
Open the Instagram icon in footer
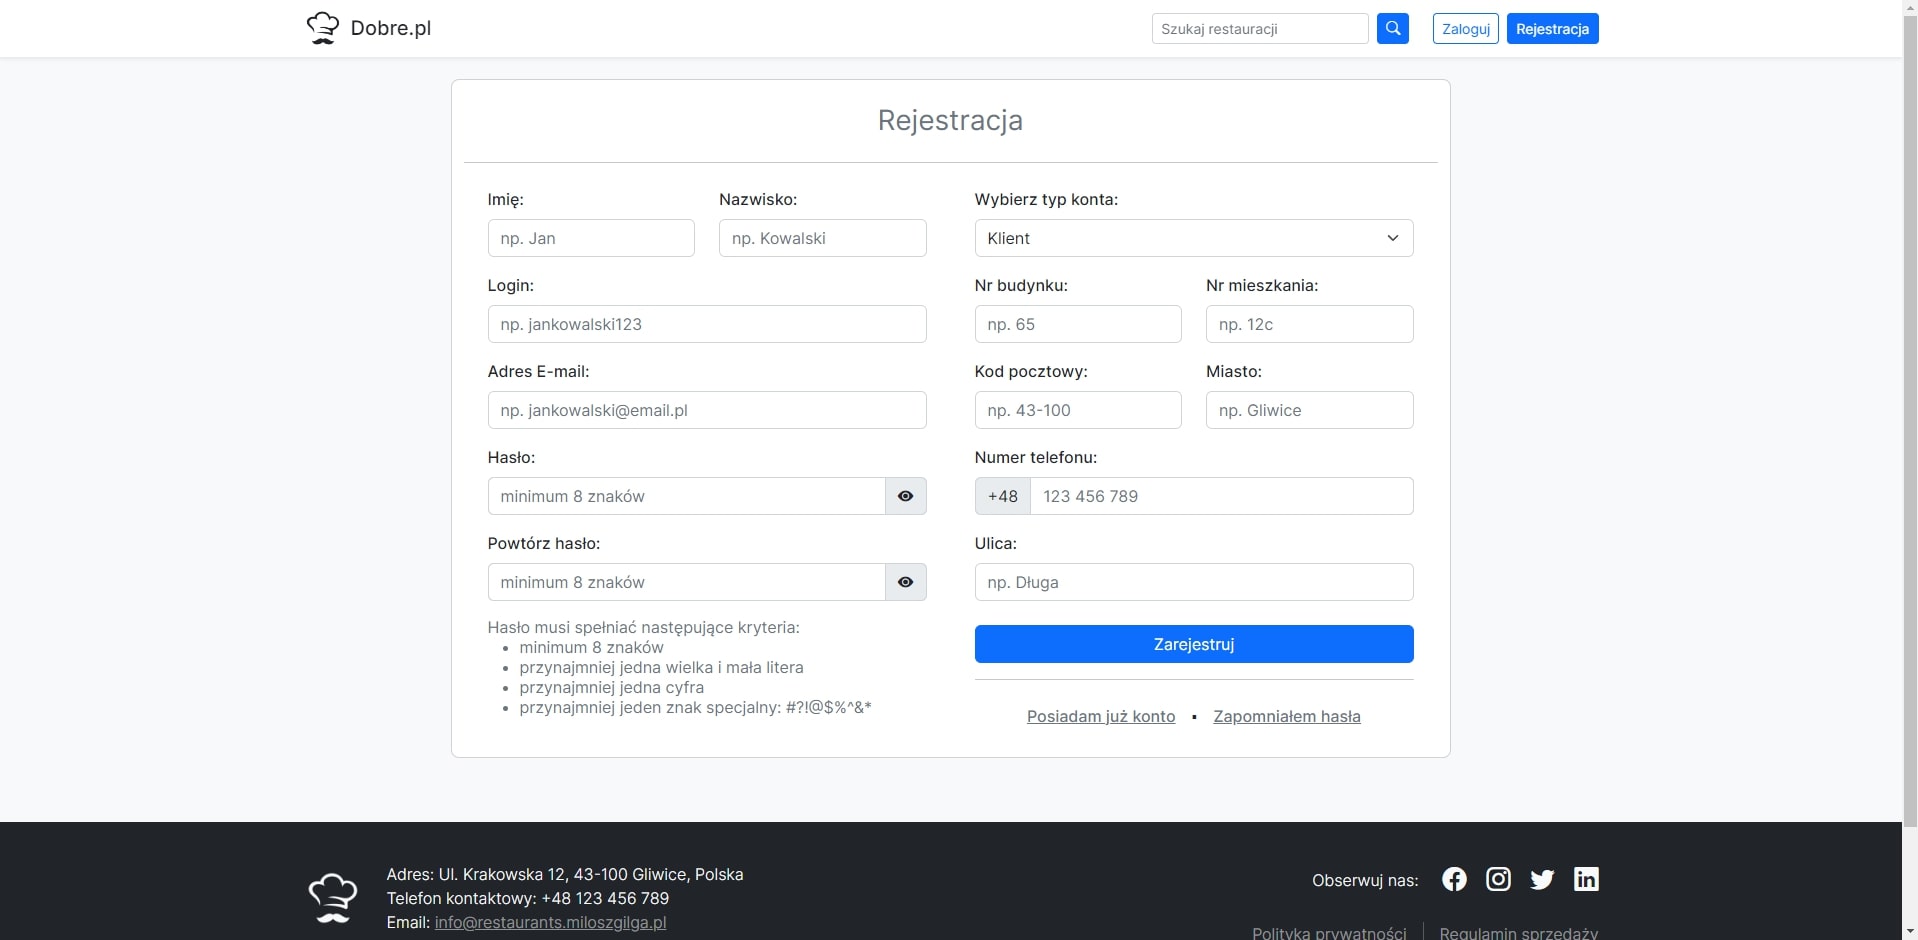(1499, 879)
